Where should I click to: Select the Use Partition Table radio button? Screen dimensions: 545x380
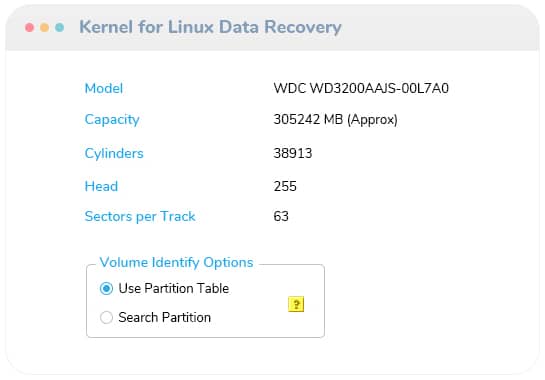click(106, 288)
